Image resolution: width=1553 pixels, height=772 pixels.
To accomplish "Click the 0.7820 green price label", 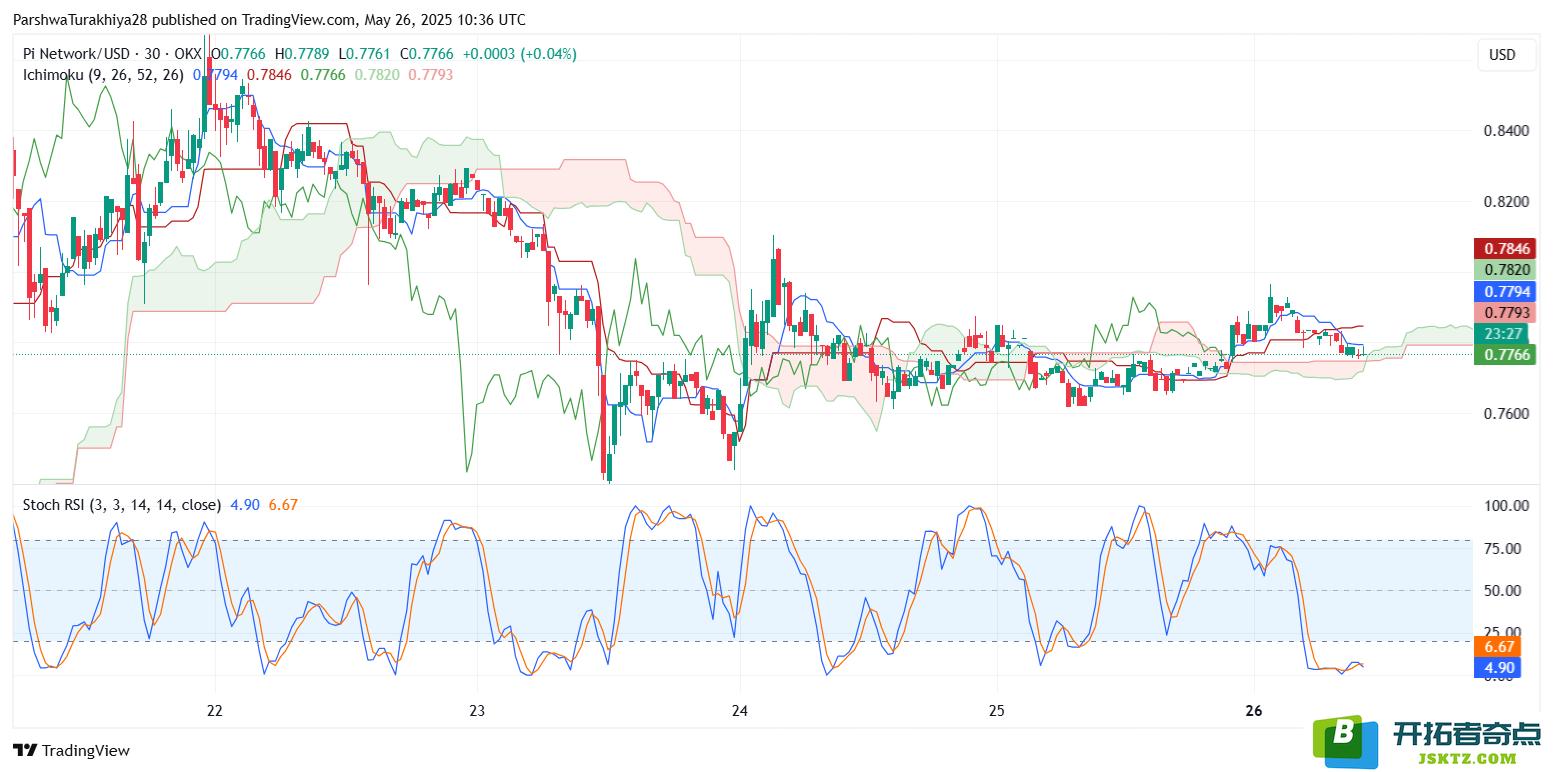I will [x=1505, y=270].
